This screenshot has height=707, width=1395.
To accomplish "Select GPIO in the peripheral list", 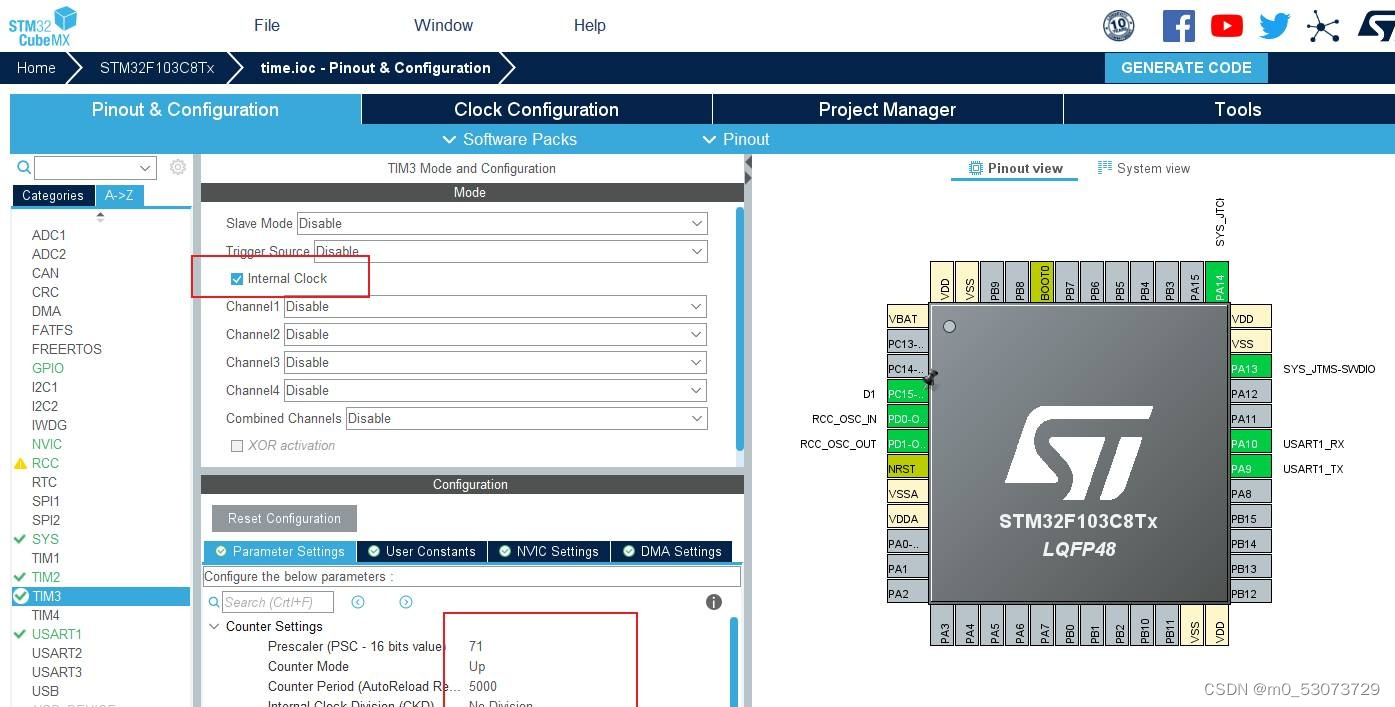I will coord(48,368).
